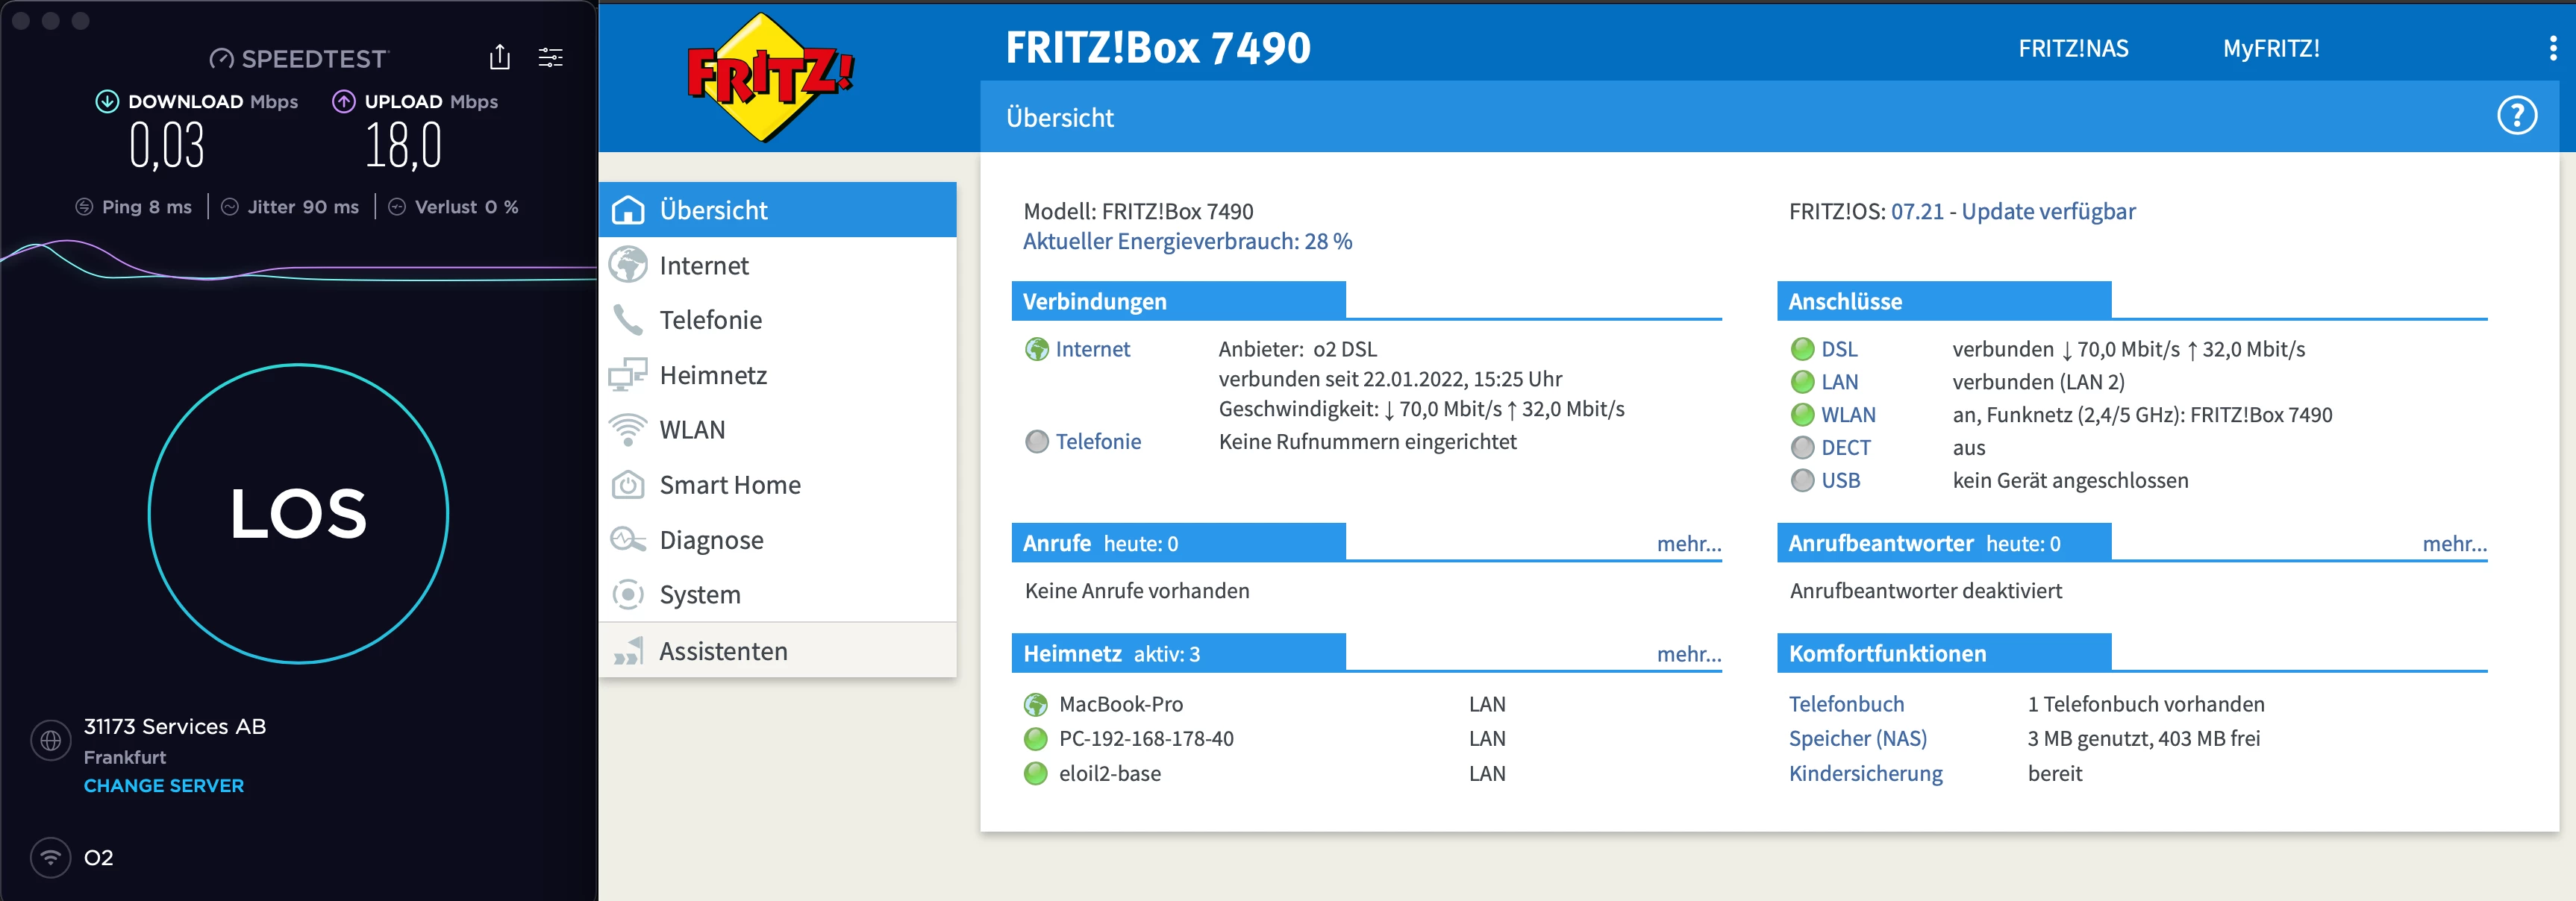Click the Speedtest share icon
The width and height of the screenshot is (2576, 901).
[x=500, y=58]
